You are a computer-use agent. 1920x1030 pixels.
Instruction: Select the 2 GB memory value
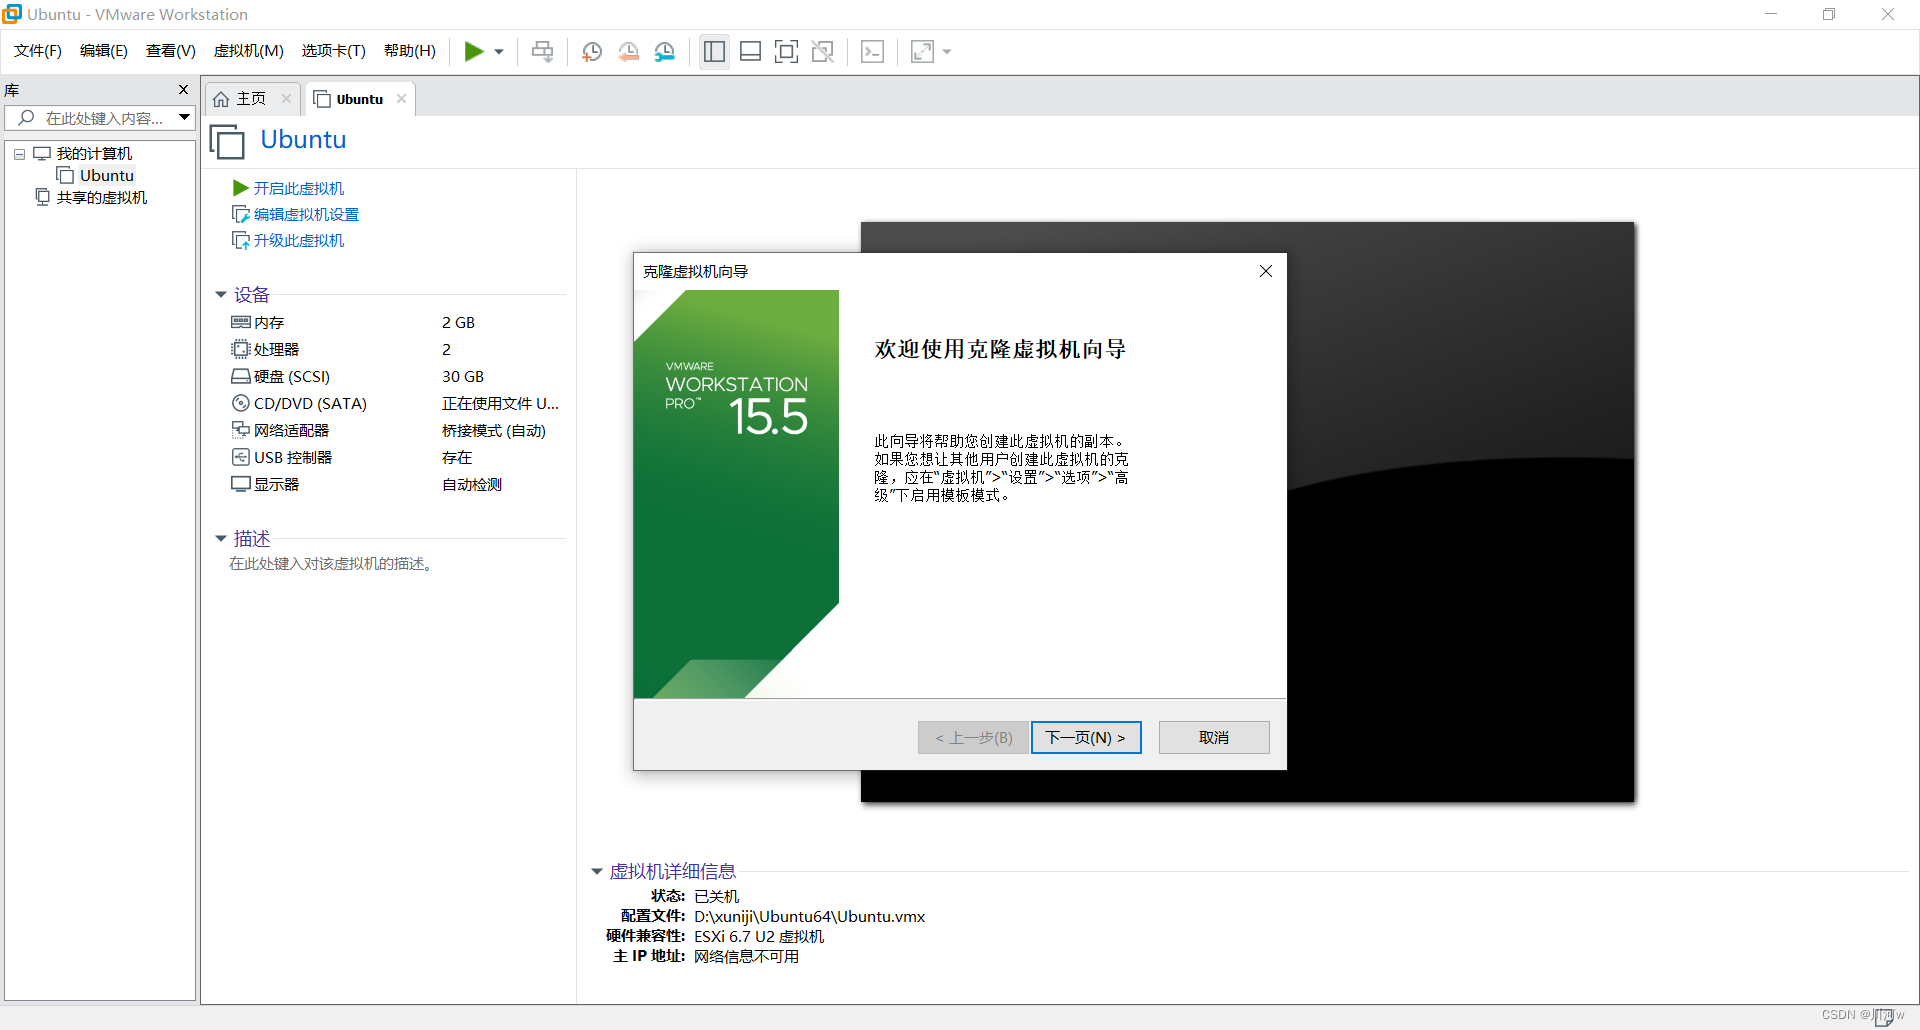point(459,322)
